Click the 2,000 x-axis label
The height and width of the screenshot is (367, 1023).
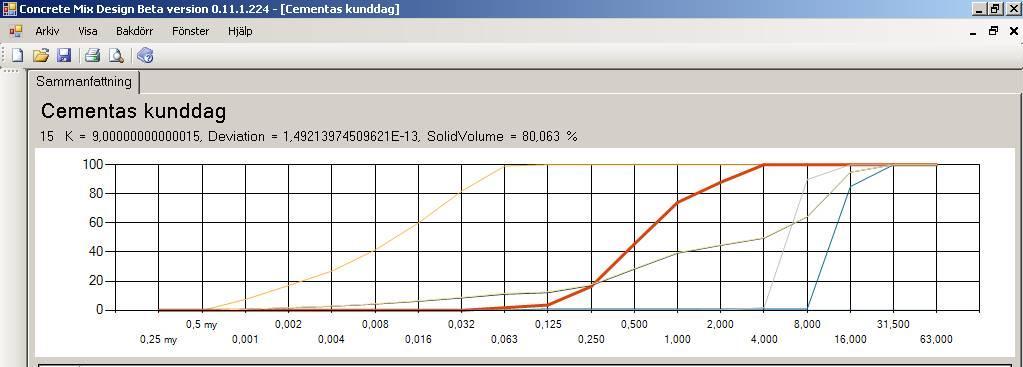click(x=720, y=325)
